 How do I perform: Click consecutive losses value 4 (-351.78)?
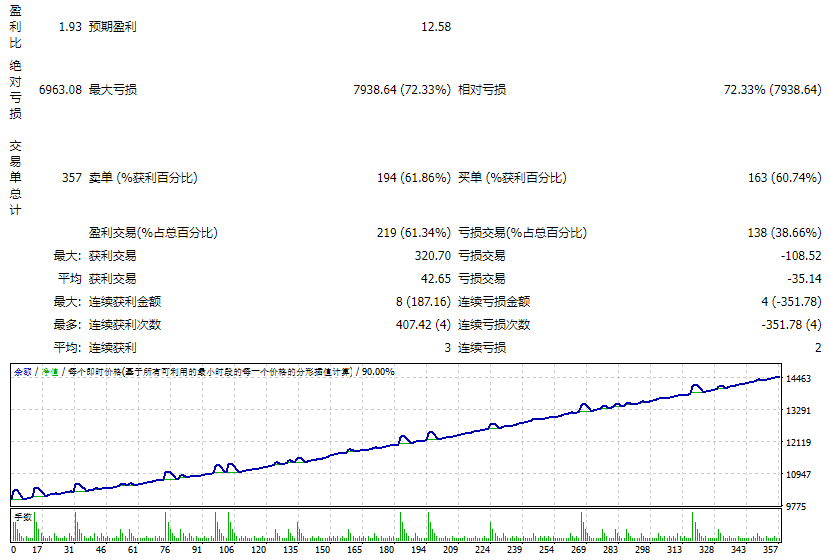(x=791, y=302)
